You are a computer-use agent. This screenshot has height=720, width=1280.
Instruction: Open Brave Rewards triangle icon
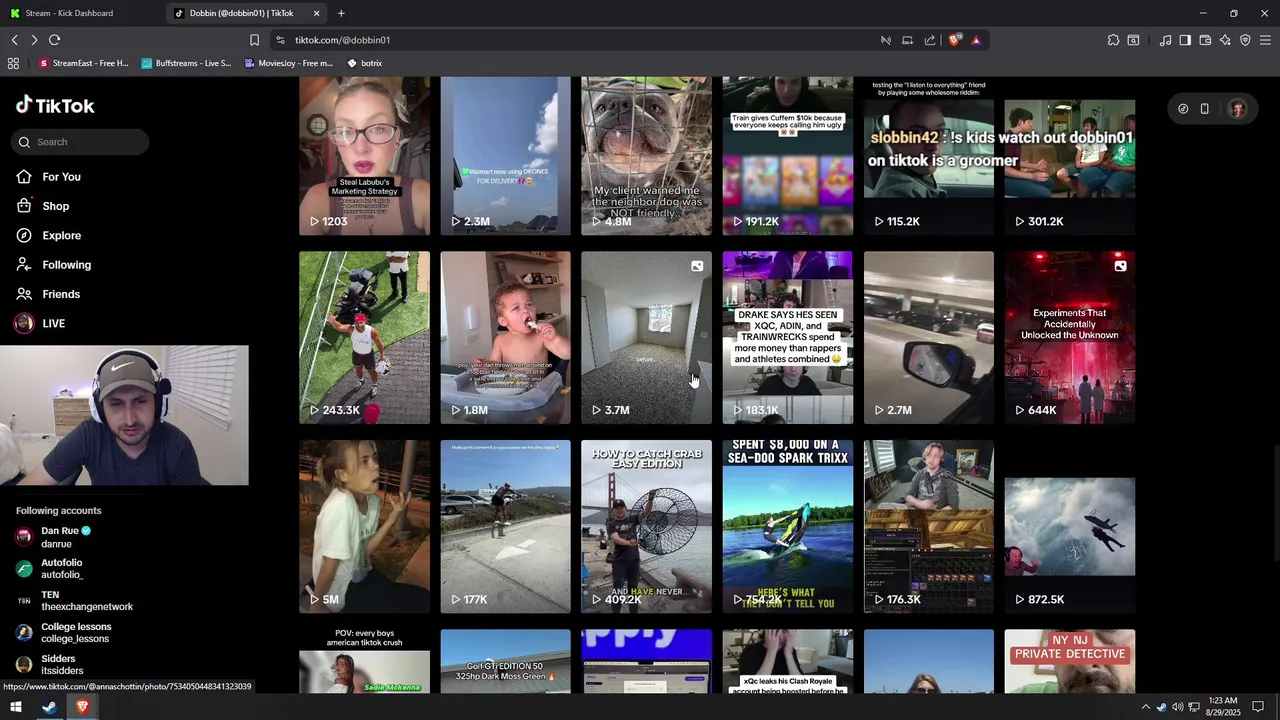tap(976, 40)
